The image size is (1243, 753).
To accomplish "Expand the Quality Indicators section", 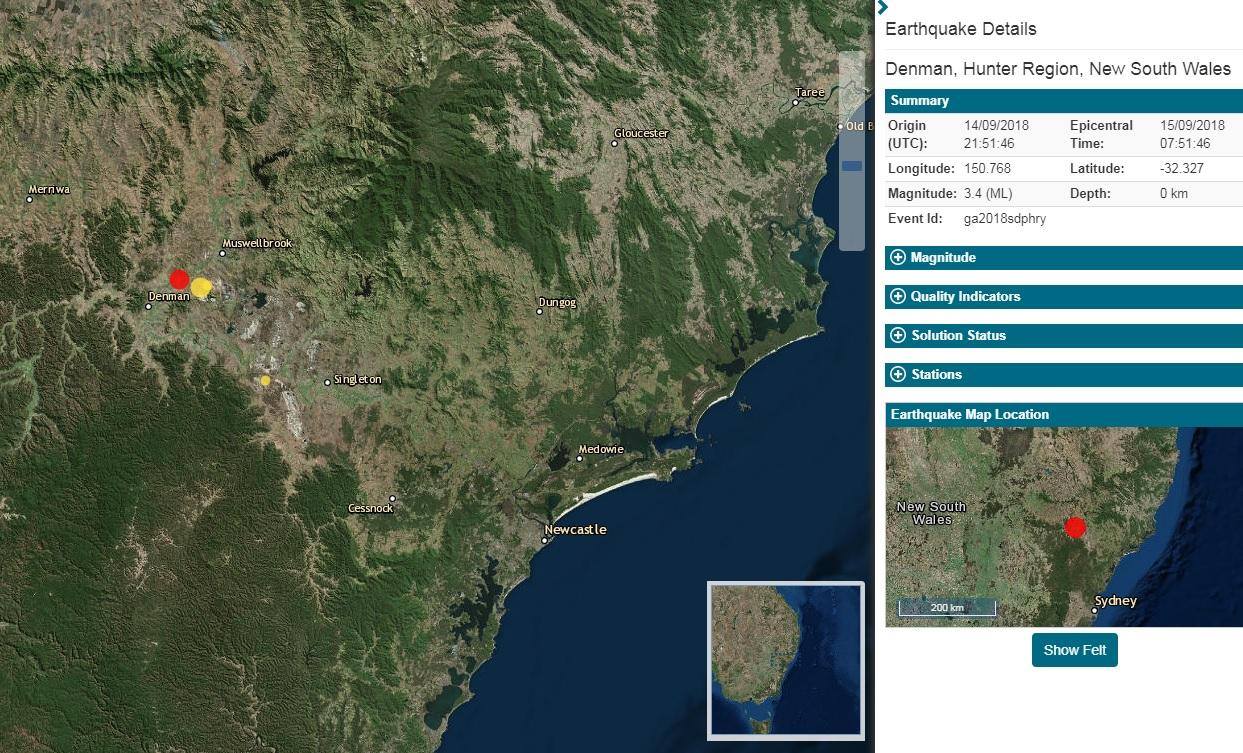I will (x=897, y=296).
